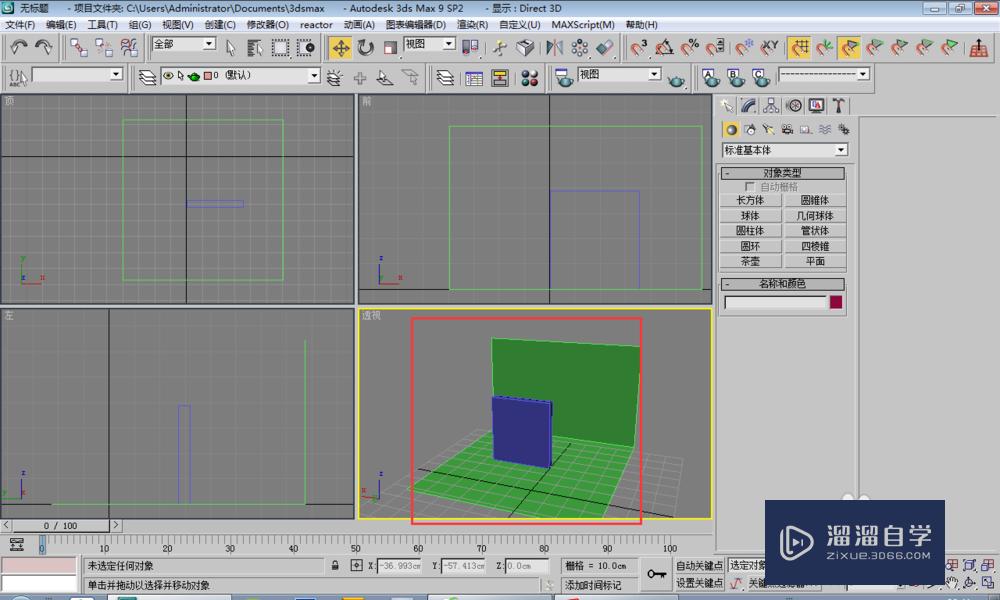
Task: Click the 球体 sphere button
Action: point(751,216)
